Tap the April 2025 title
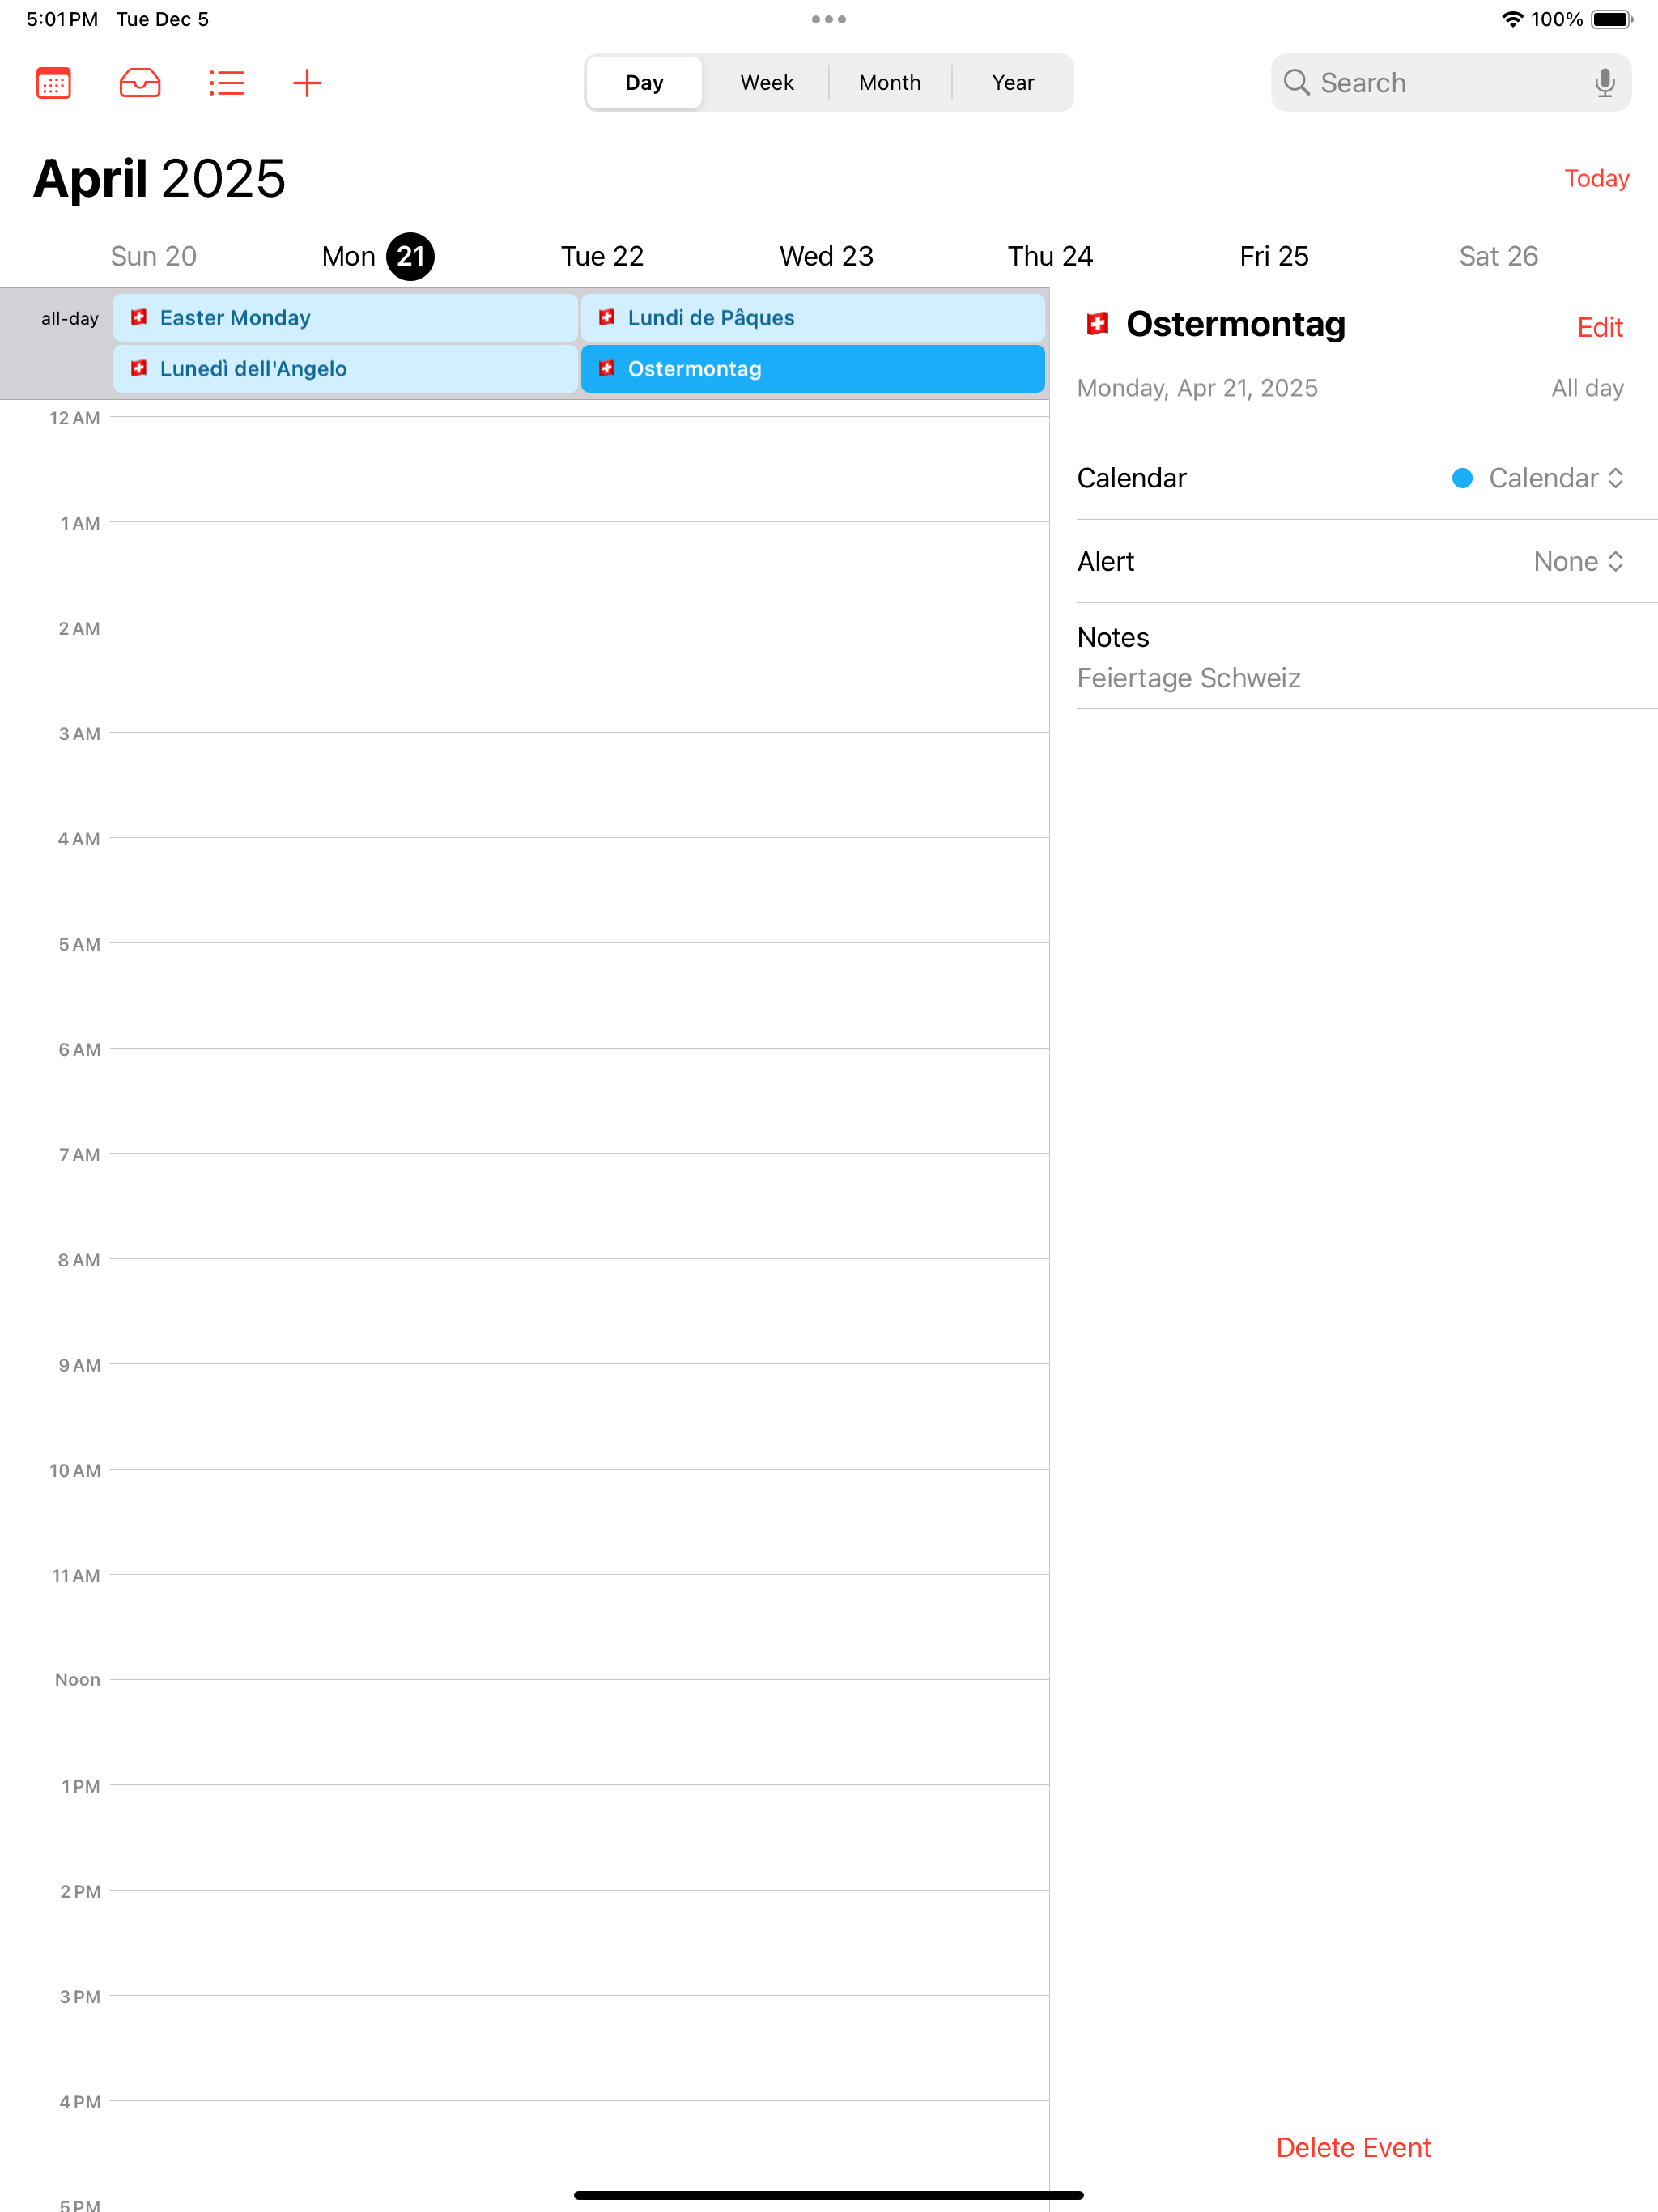1658x2212 pixels. point(159,179)
